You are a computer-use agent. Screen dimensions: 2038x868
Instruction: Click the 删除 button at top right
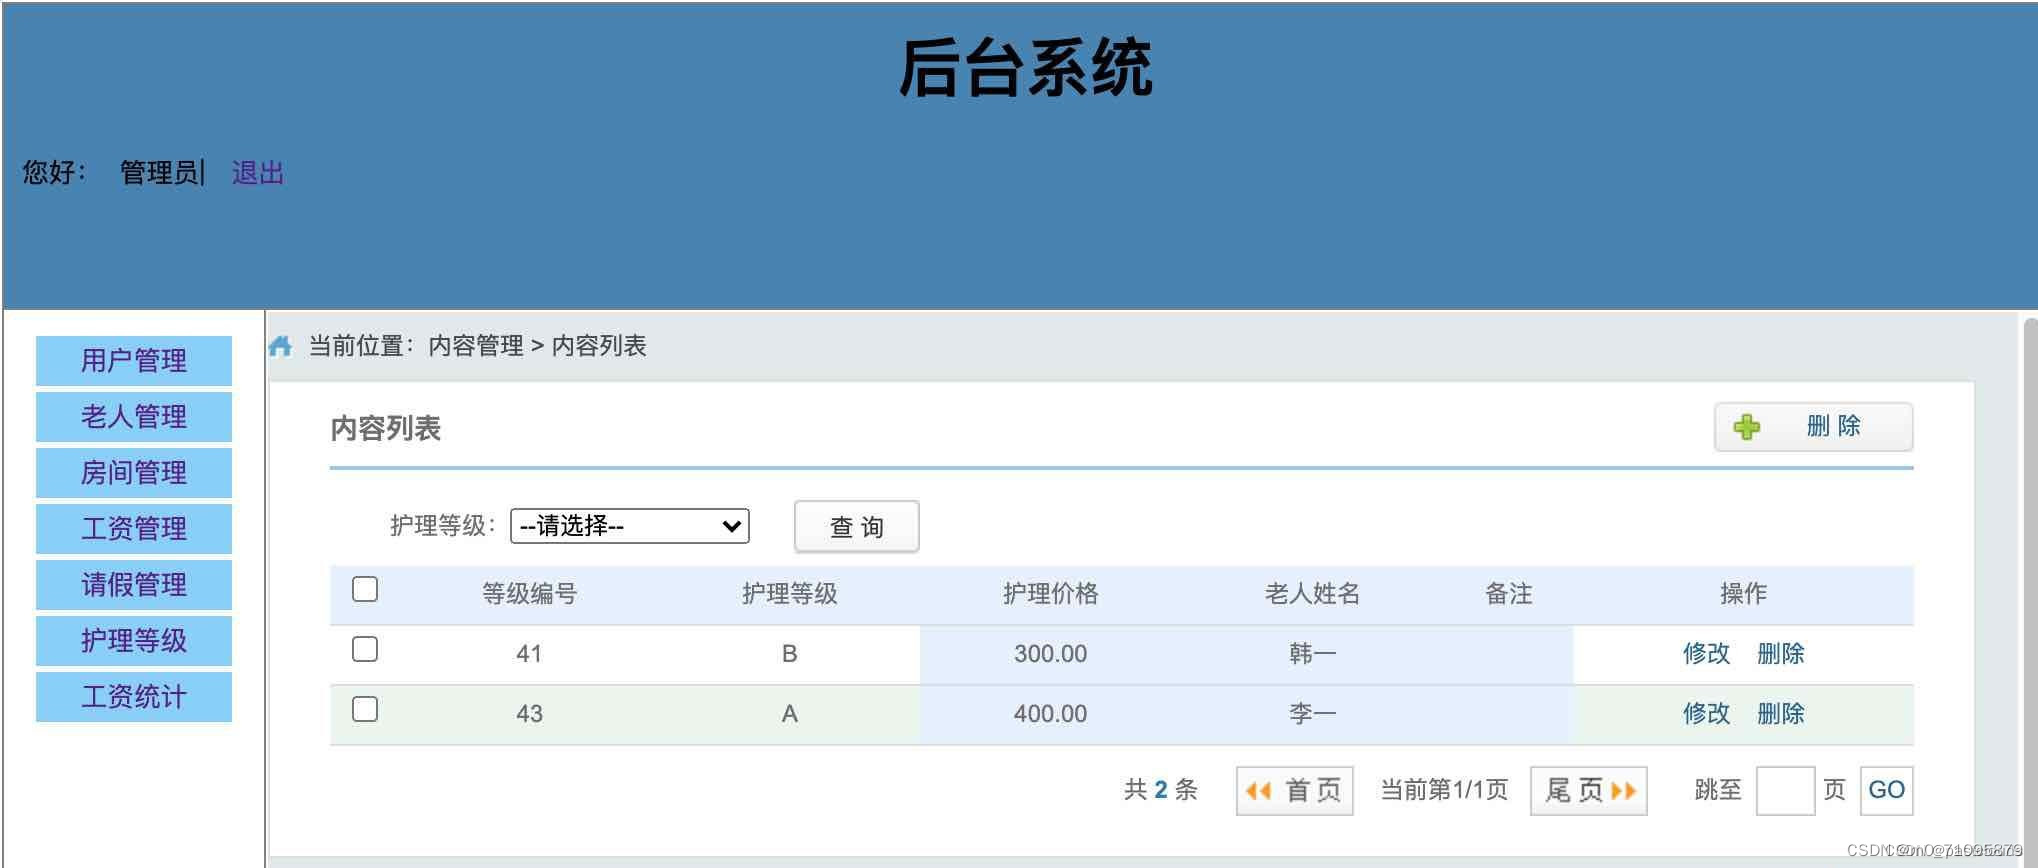coord(1814,427)
